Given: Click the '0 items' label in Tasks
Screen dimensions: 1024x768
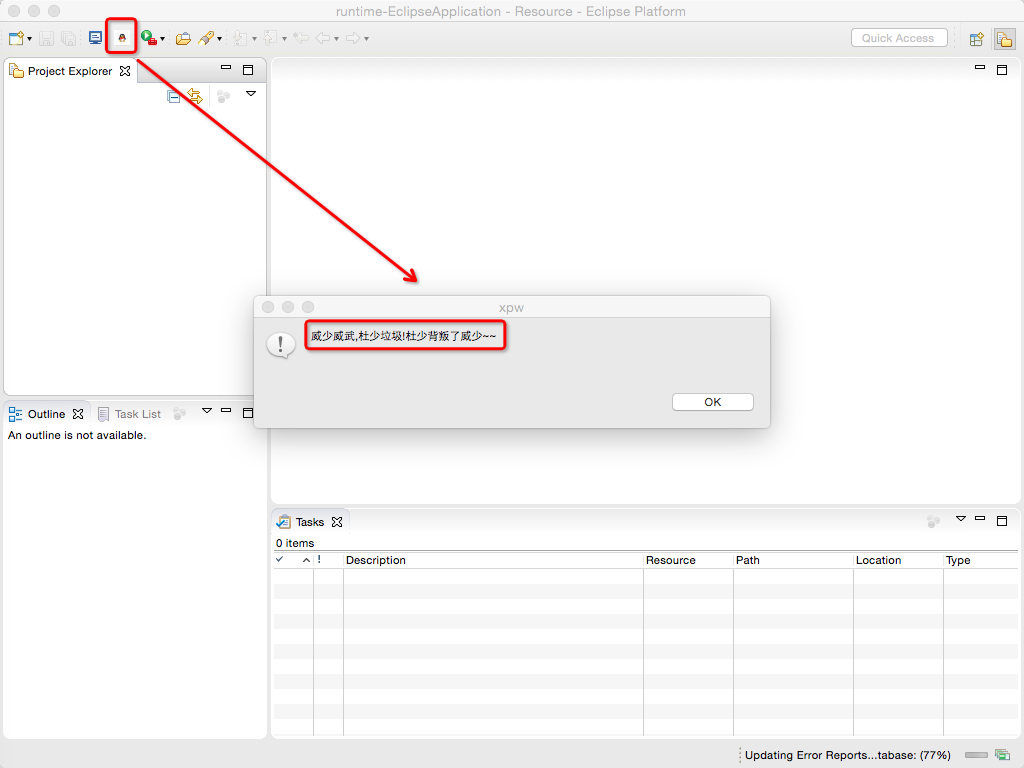Looking at the screenshot, I should point(295,543).
